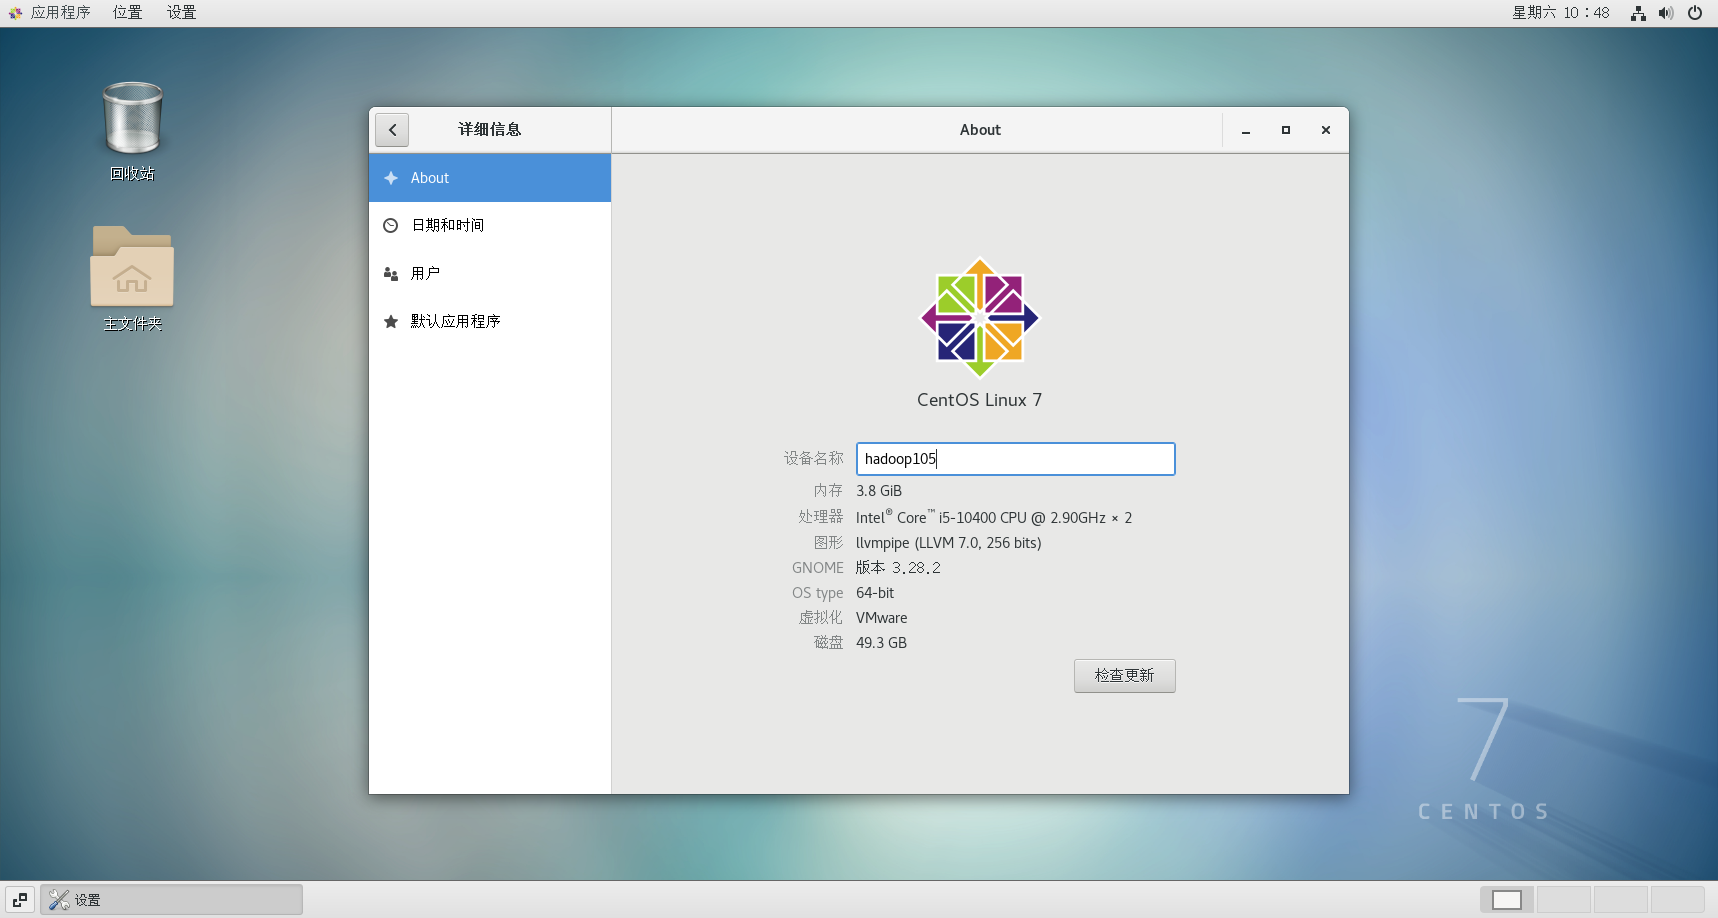Click the users icon beside 用户
Image resolution: width=1718 pixels, height=918 pixels.
[x=391, y=274]
